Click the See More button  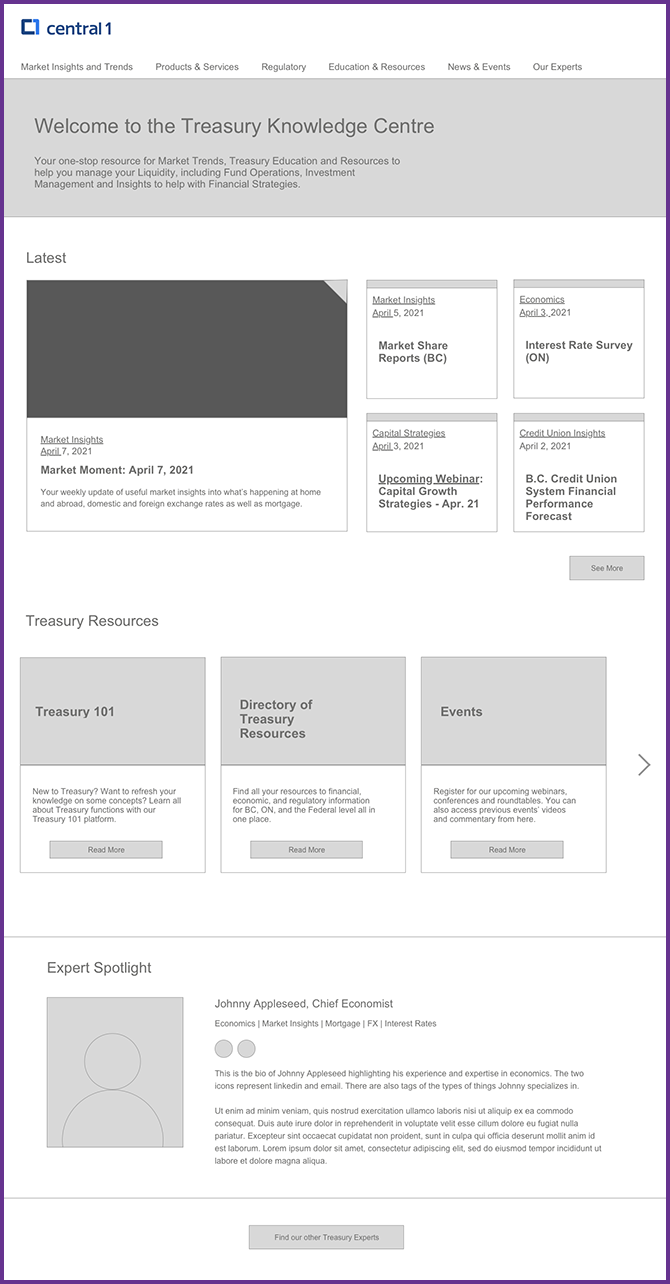coord(607,568)
